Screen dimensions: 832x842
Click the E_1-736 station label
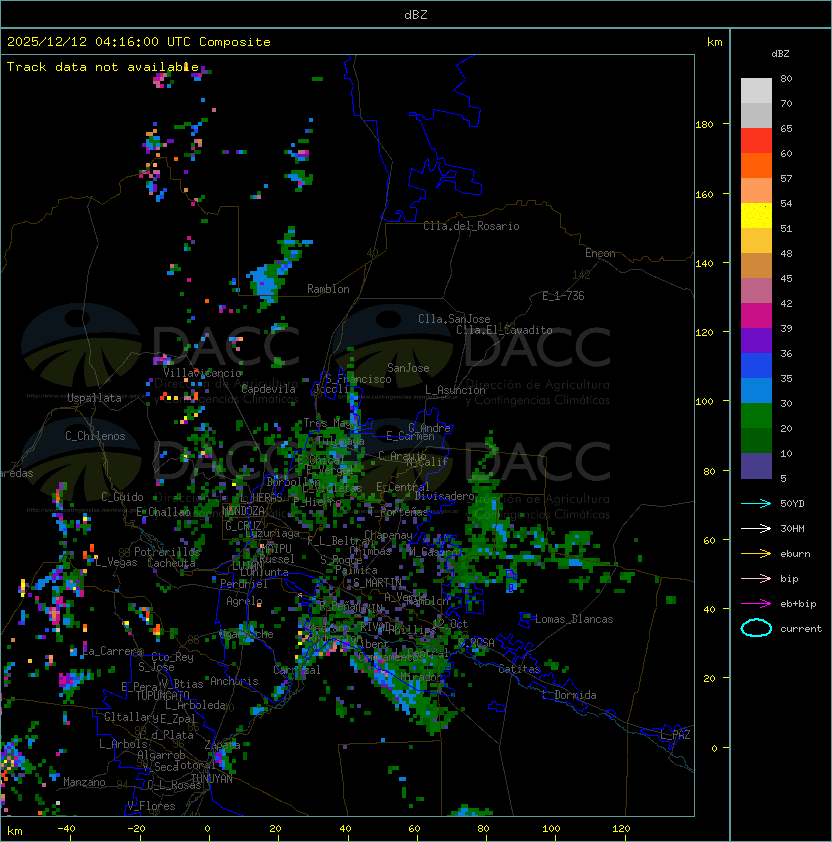[563, 296]
